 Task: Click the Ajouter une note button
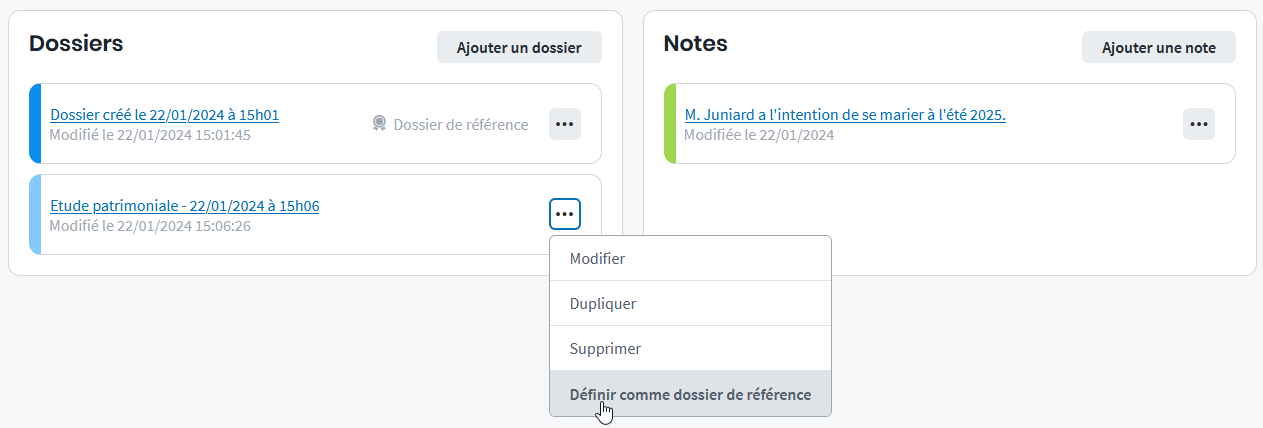[x=1158, y=47]
